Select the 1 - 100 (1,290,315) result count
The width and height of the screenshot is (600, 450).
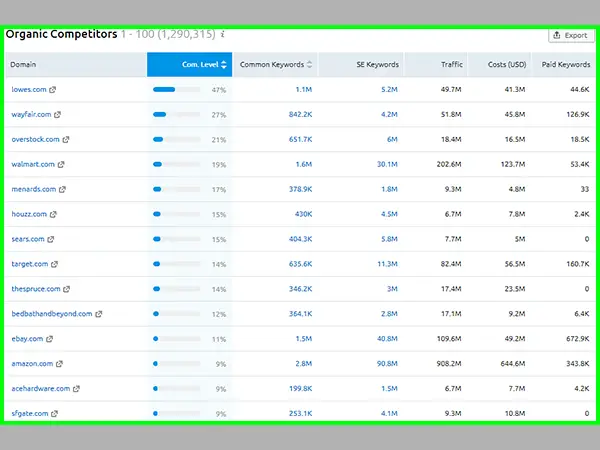click(168, 34)
